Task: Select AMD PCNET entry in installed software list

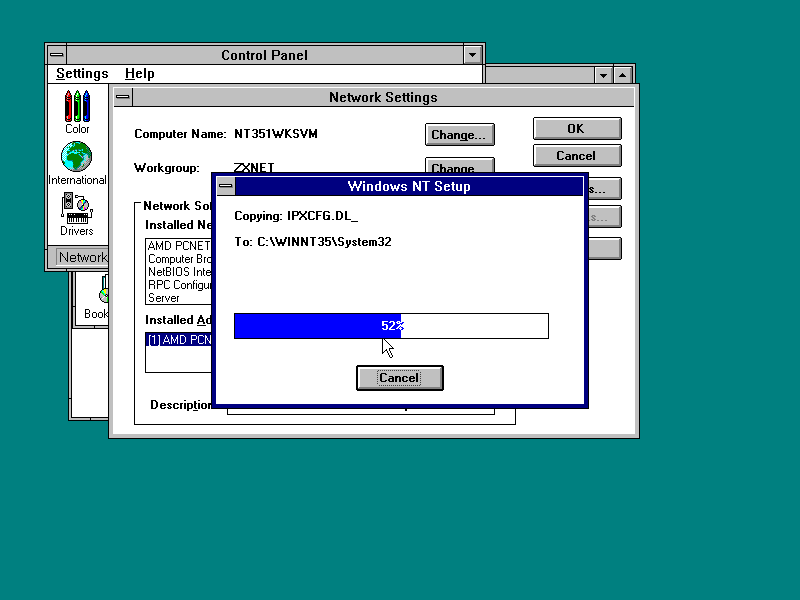Action: click(x=179, y=246)
